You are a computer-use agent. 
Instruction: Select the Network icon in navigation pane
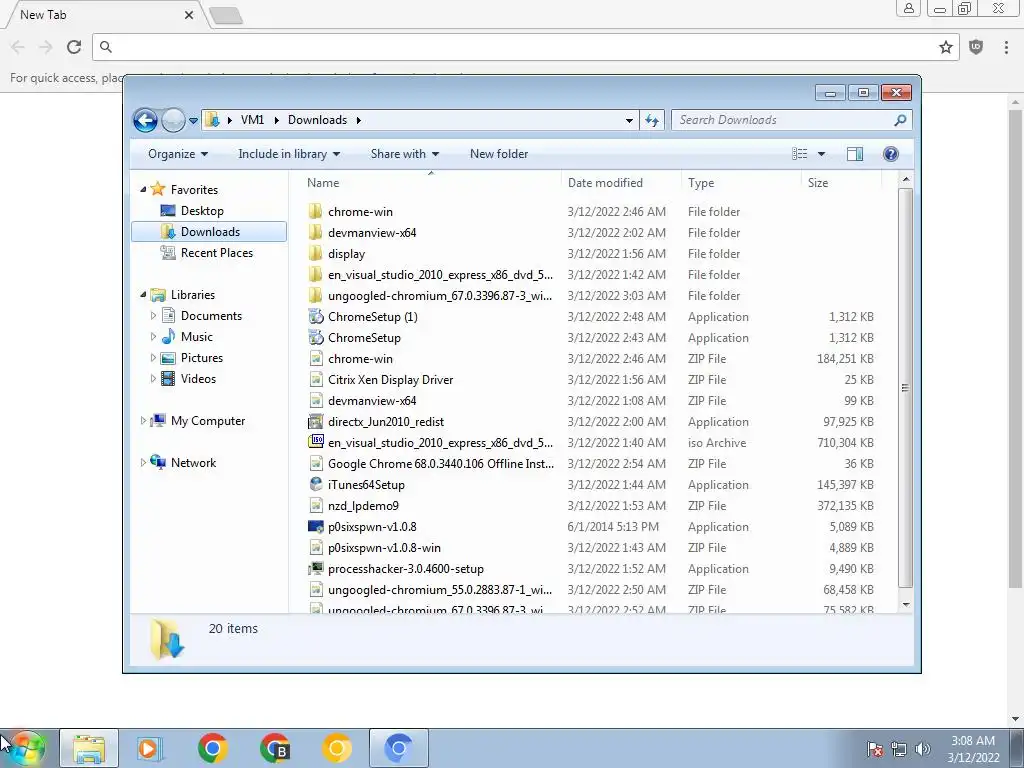(157, 462)
